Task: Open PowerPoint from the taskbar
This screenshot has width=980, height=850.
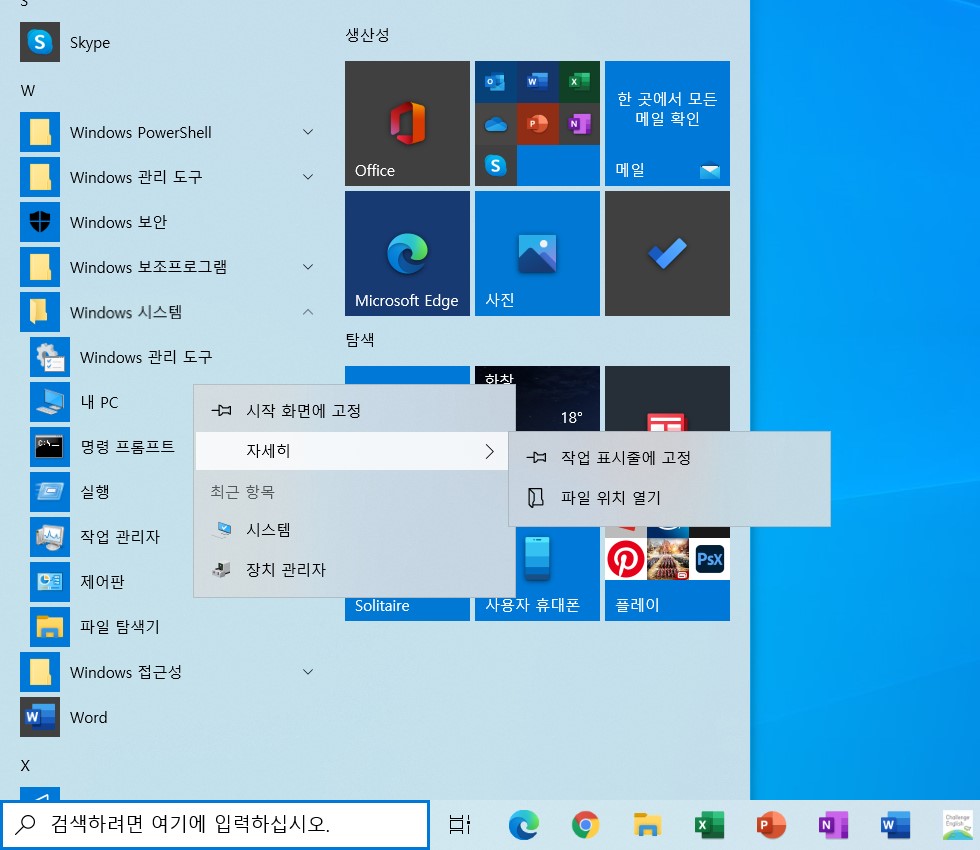Action: click(x=771, y=825)
